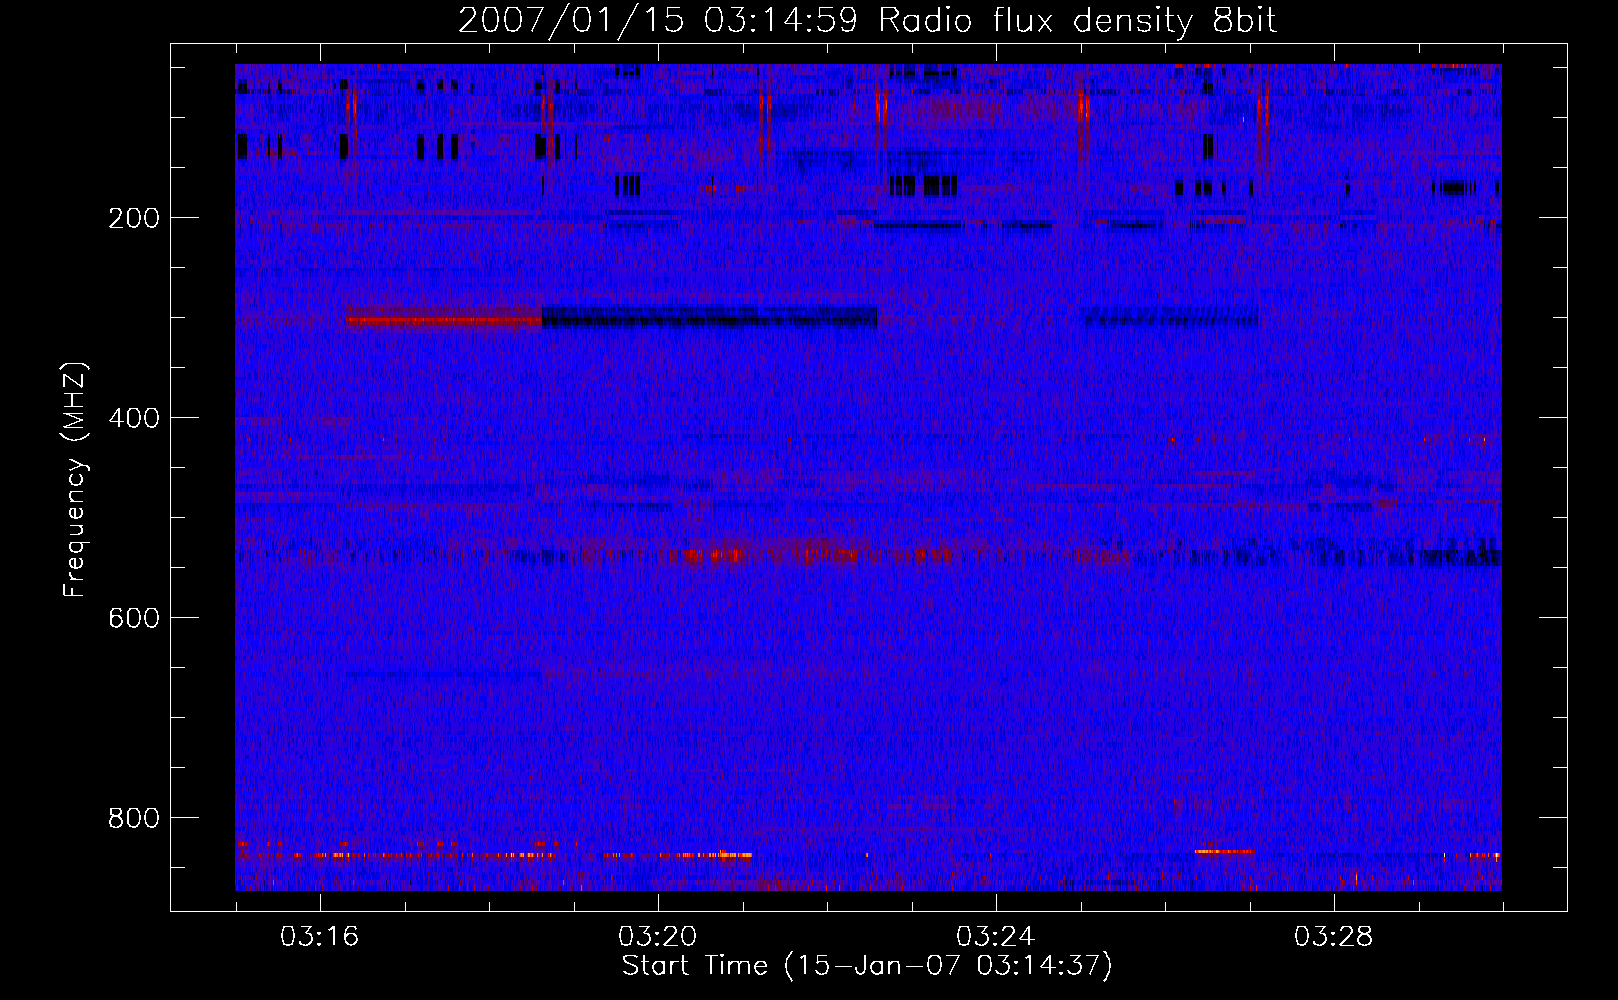Click the 03:28 time tick label
Viewport: 1618px width, 1000px height.
[x=1334, y=937]
